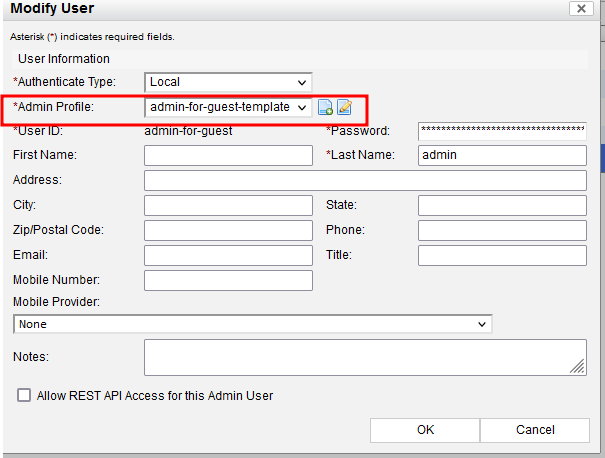Expand the Admin Profile dropdown

(x=228, y=107)
